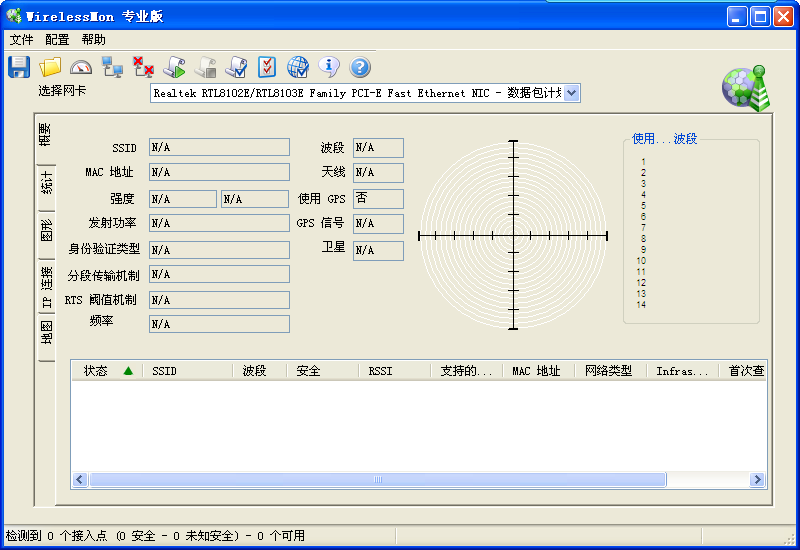Open the 文件 menu

pyautogui.click(x=21, y=40)
